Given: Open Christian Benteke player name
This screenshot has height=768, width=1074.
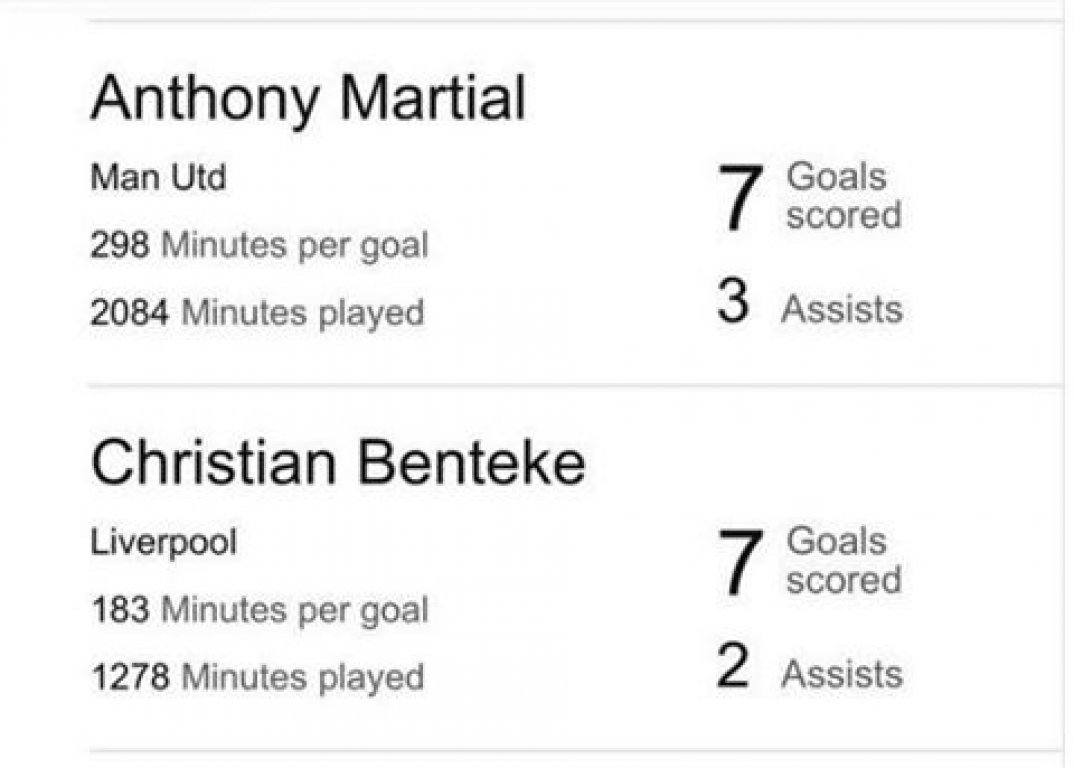Looking at the screenshot, I should 338,463.
